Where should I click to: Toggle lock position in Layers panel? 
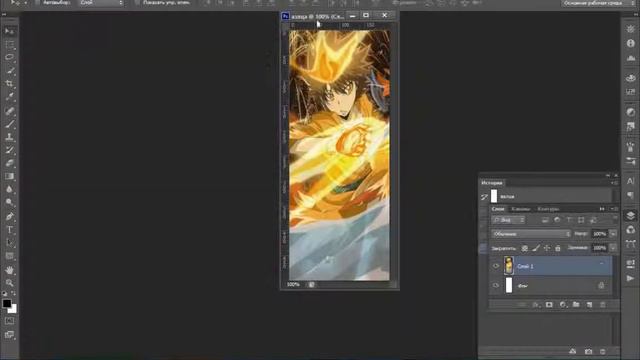pos(547,248)
